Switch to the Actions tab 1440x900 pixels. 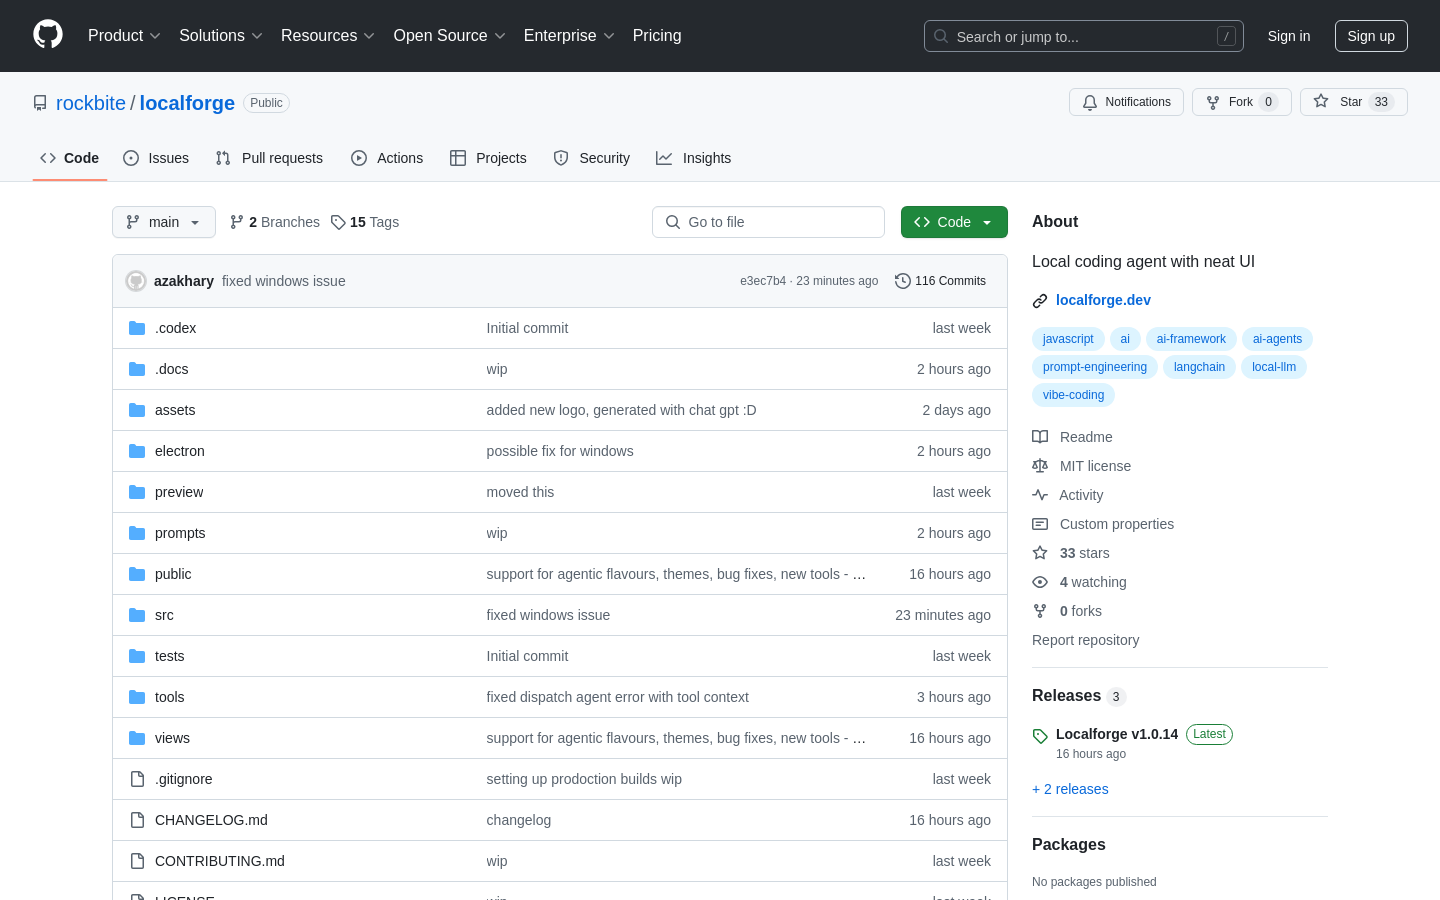point(387,158)
